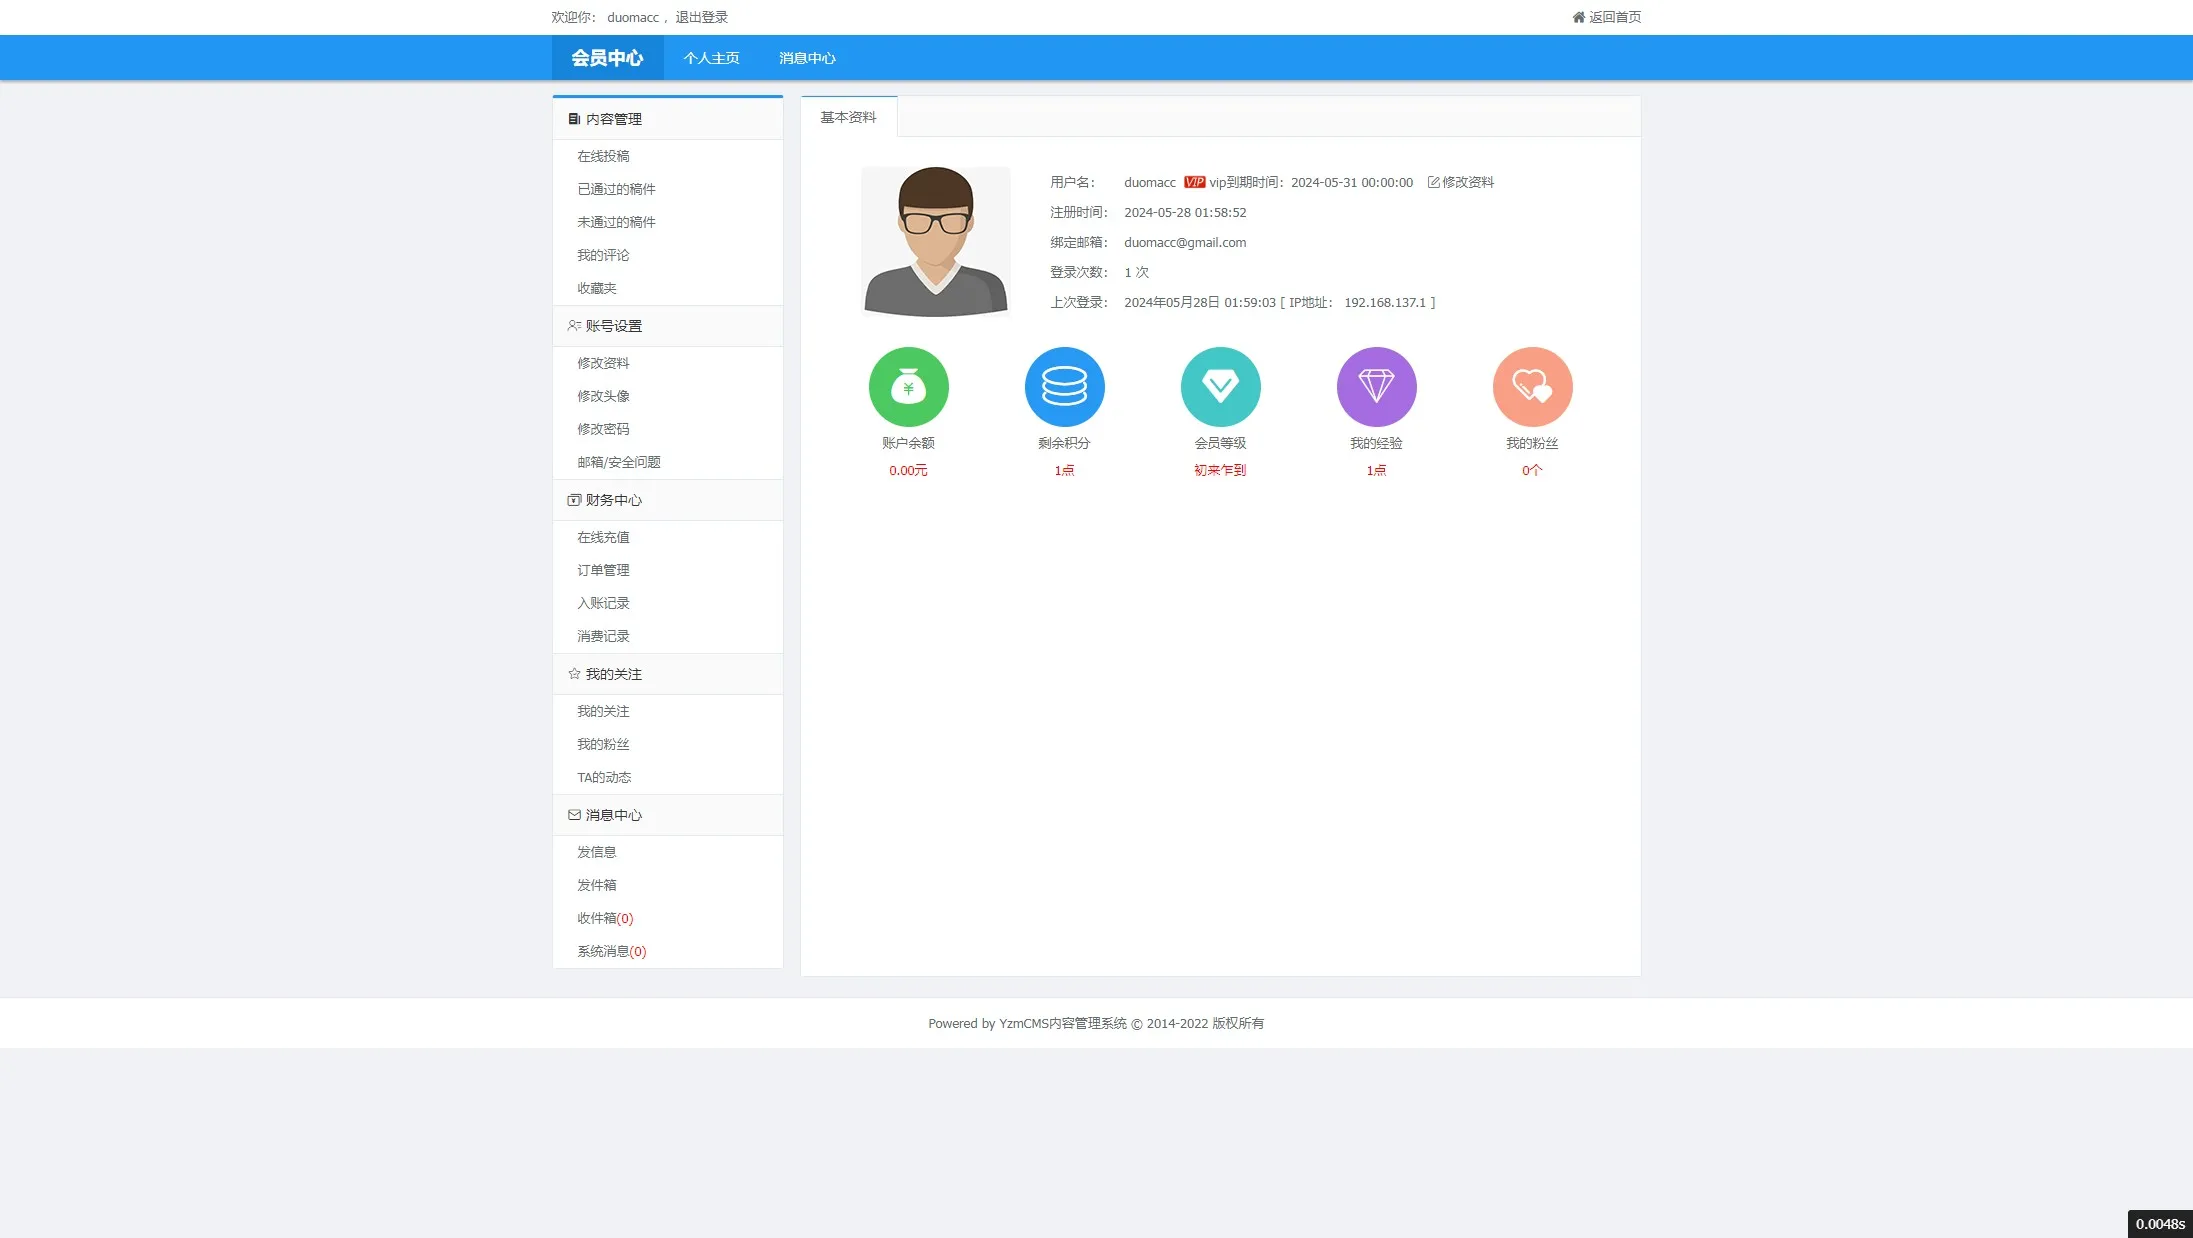Go to 在线充值 recharge page

pos(603,537)
